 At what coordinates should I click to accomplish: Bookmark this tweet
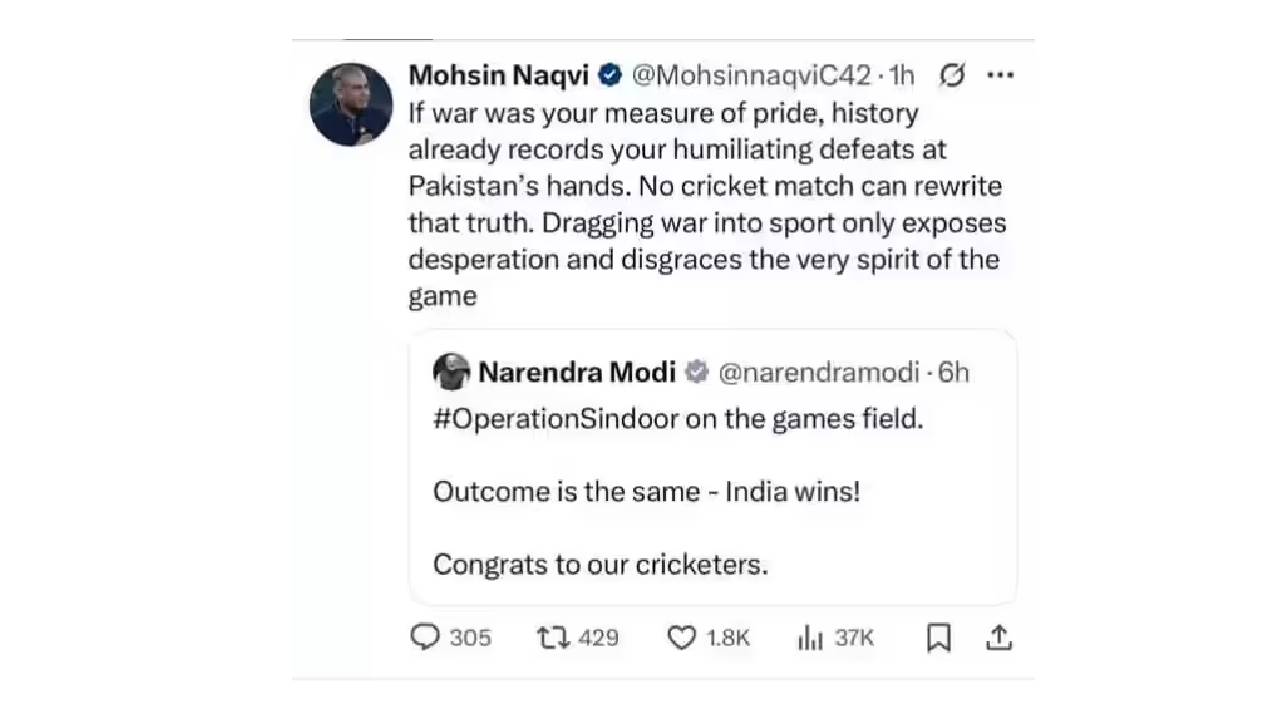click(938, 637)
